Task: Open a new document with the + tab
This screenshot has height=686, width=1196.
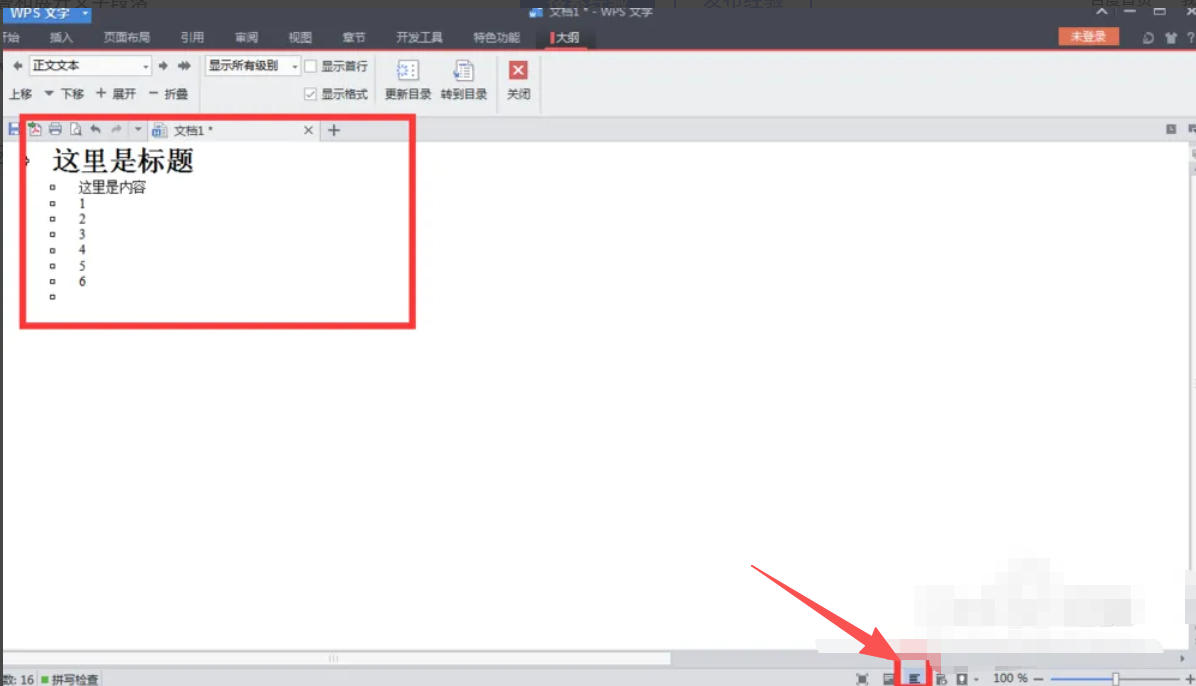Action: tap(333, 129)
